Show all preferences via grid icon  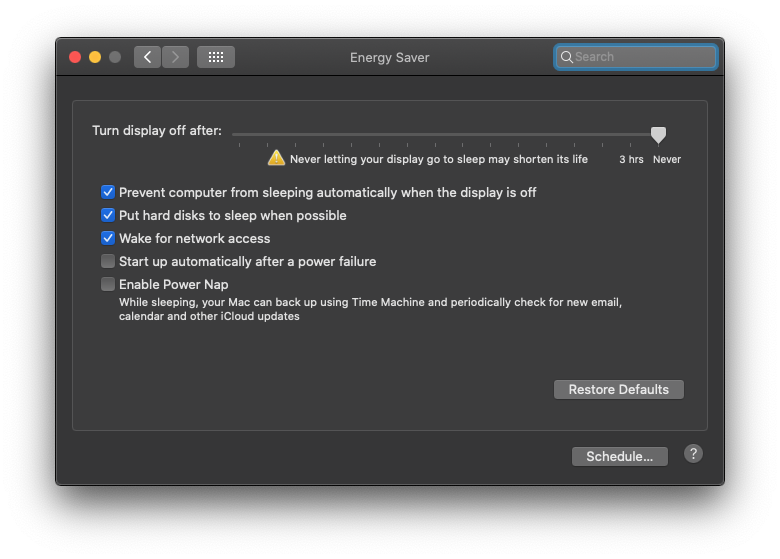(216, 57)
